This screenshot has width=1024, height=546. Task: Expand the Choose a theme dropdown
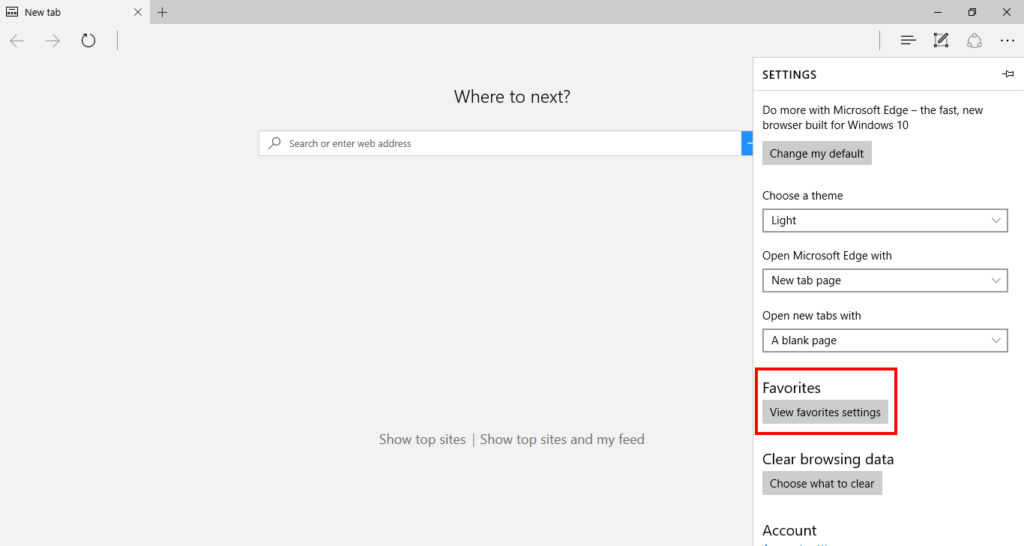click(884, 221)
